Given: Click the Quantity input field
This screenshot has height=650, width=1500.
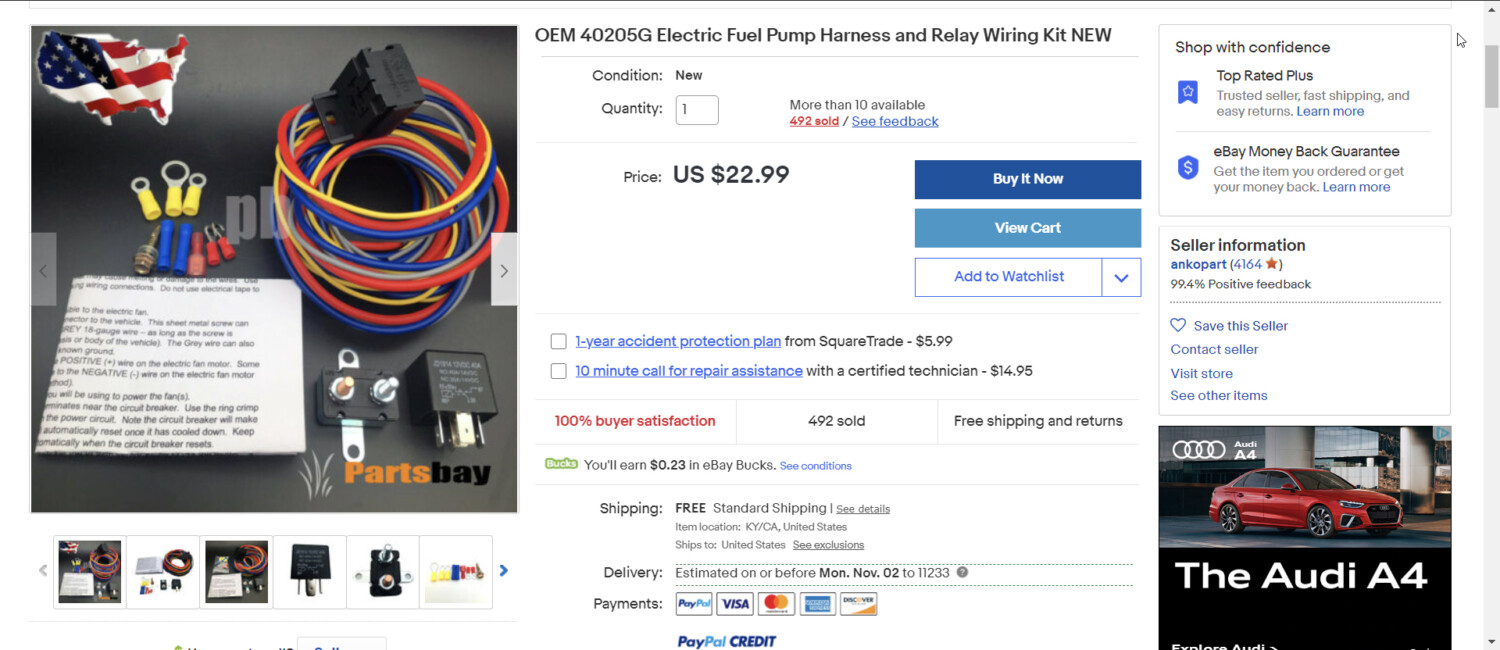Looking at the screenshot, I should [697, 109].
